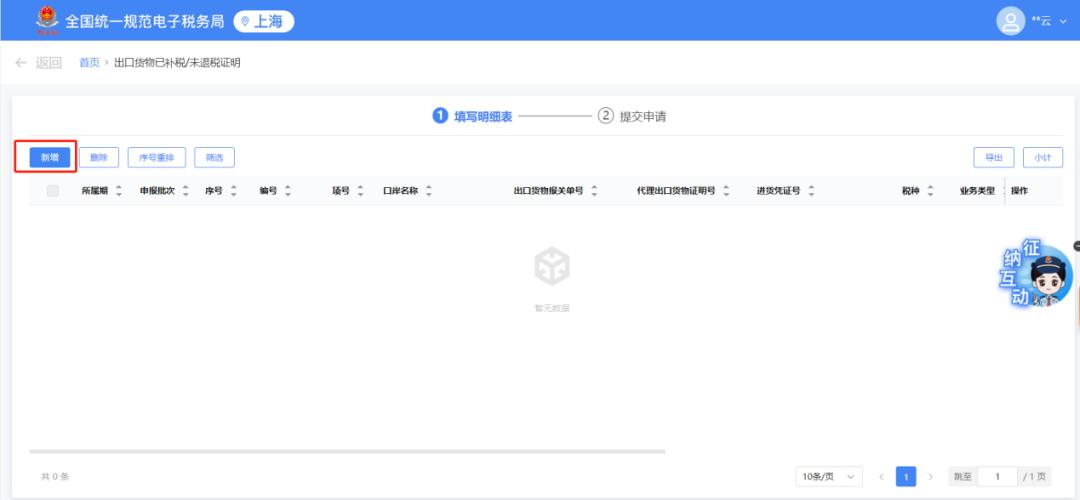Viewport: 1080px width, 500px height.
Task: Click the user avatar icon
Action: (x=1010, y=21)
